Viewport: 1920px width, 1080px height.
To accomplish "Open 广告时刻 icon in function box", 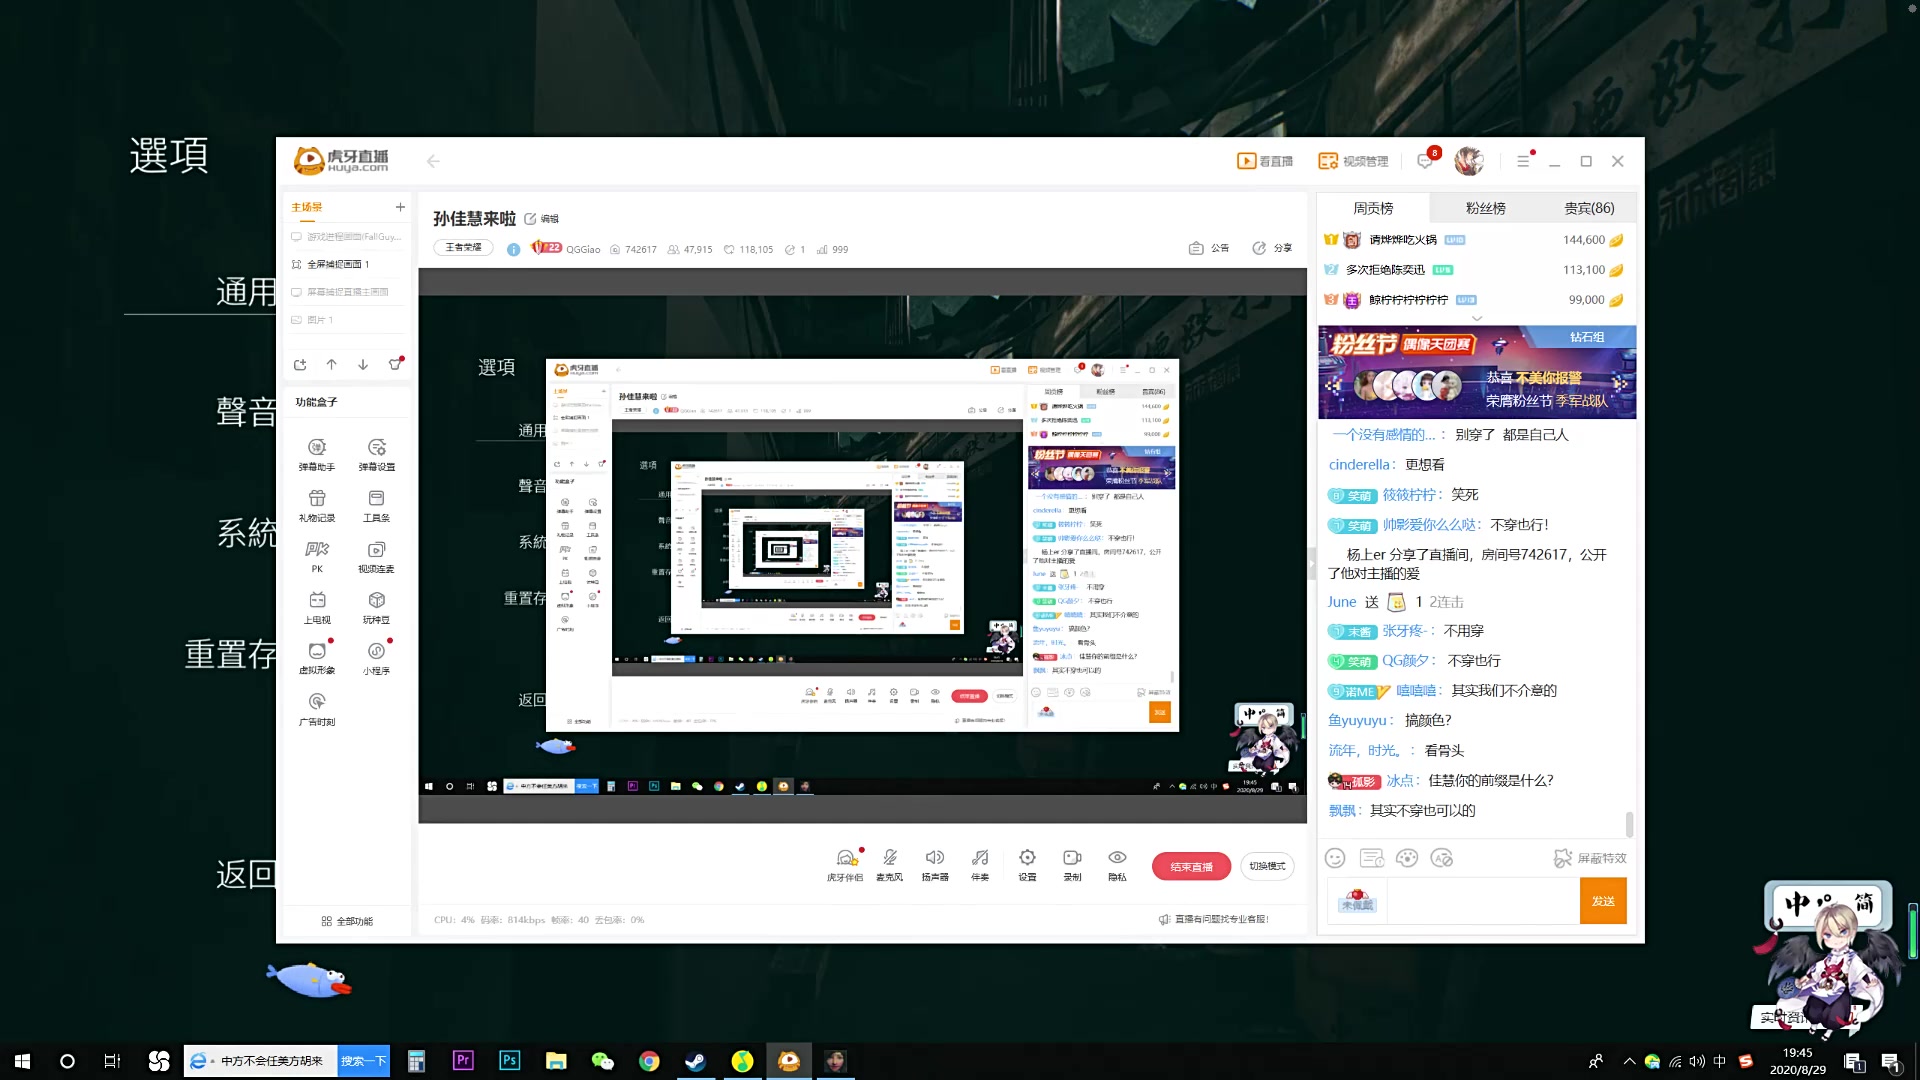I will [x=316, y=702].
